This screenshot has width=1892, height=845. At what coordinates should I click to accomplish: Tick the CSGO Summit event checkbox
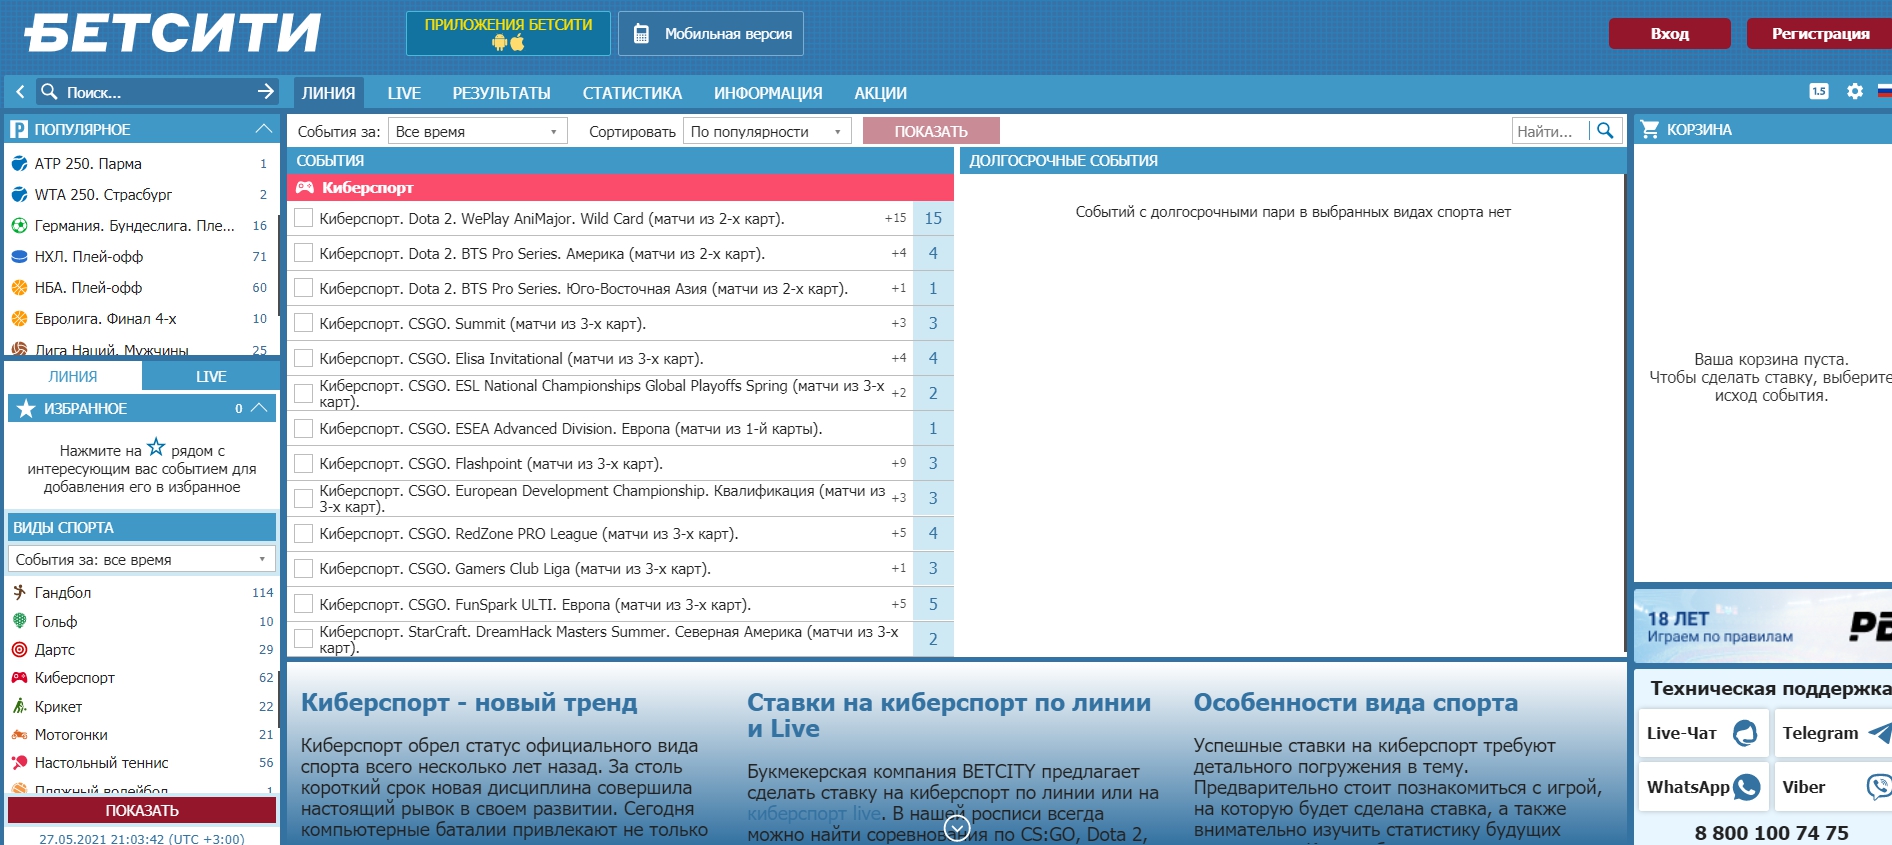(304, 323)
